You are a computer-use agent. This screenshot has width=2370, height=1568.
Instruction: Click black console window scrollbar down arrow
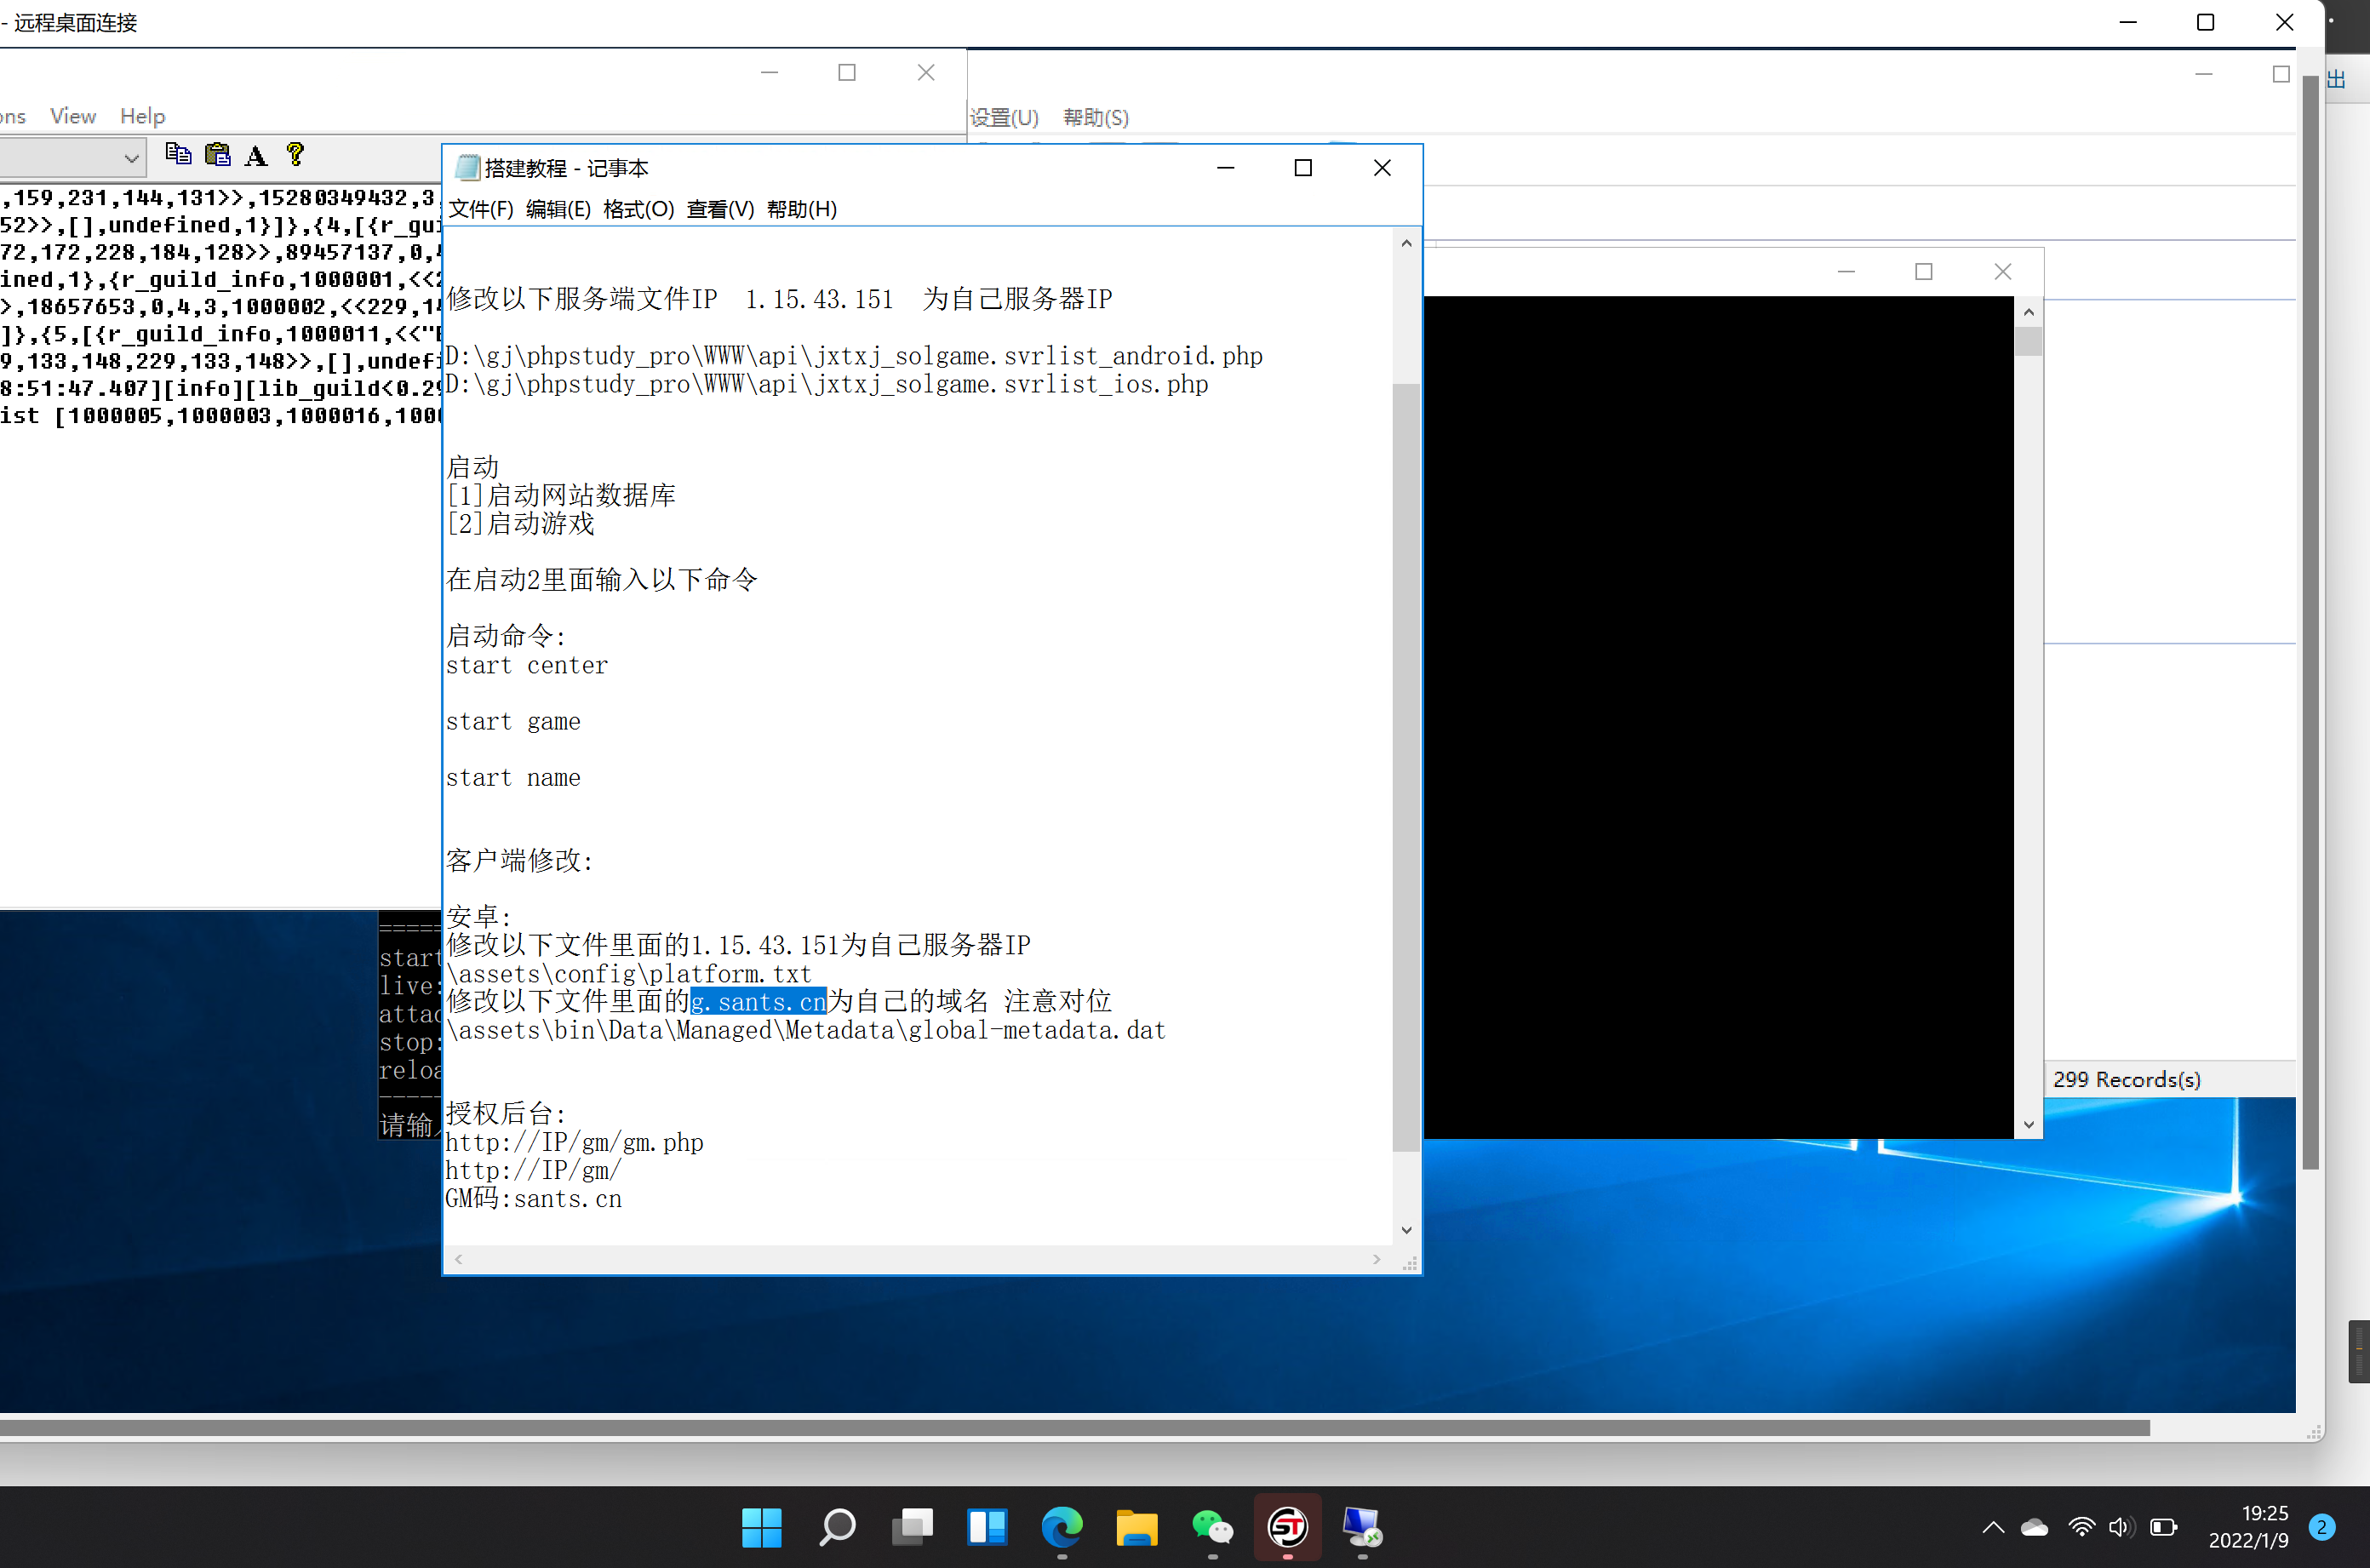pyautogui.click(x=2028, y=1125)
